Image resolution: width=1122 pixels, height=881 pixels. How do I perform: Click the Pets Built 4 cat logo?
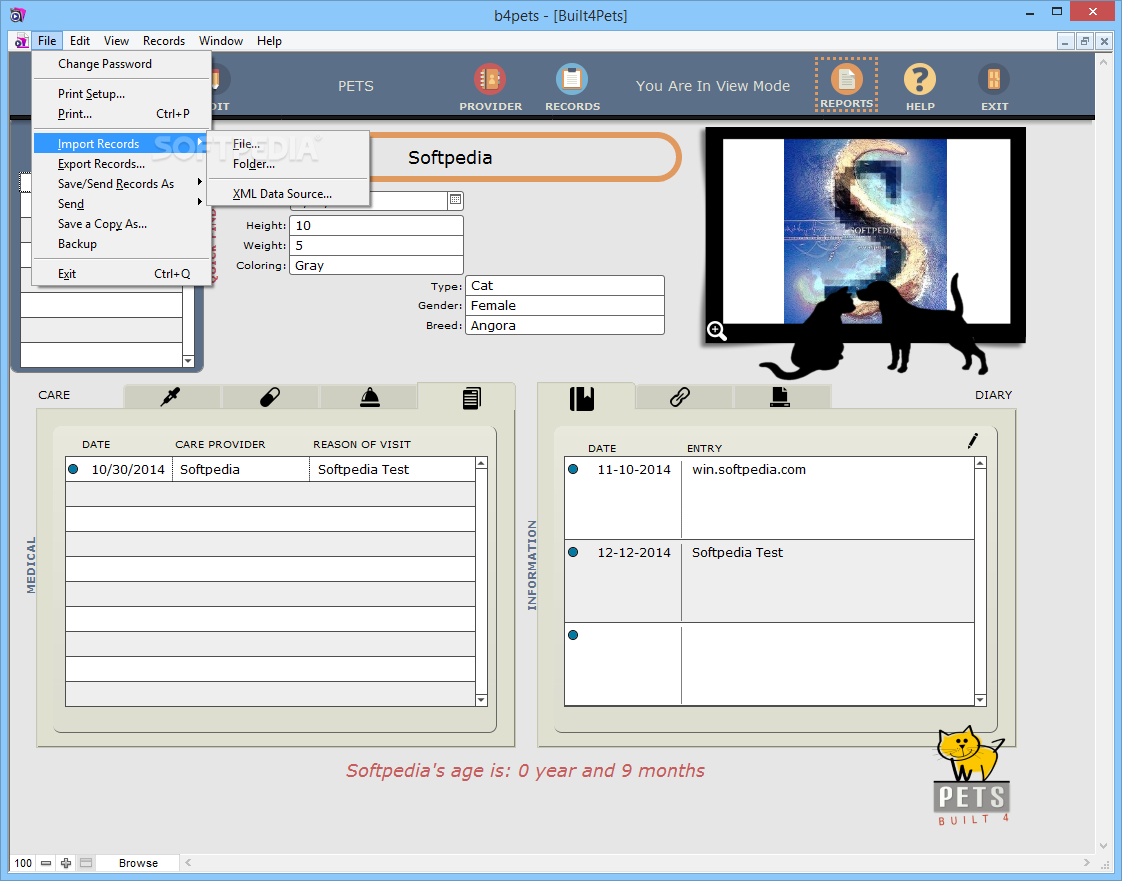tap(972, 776)
